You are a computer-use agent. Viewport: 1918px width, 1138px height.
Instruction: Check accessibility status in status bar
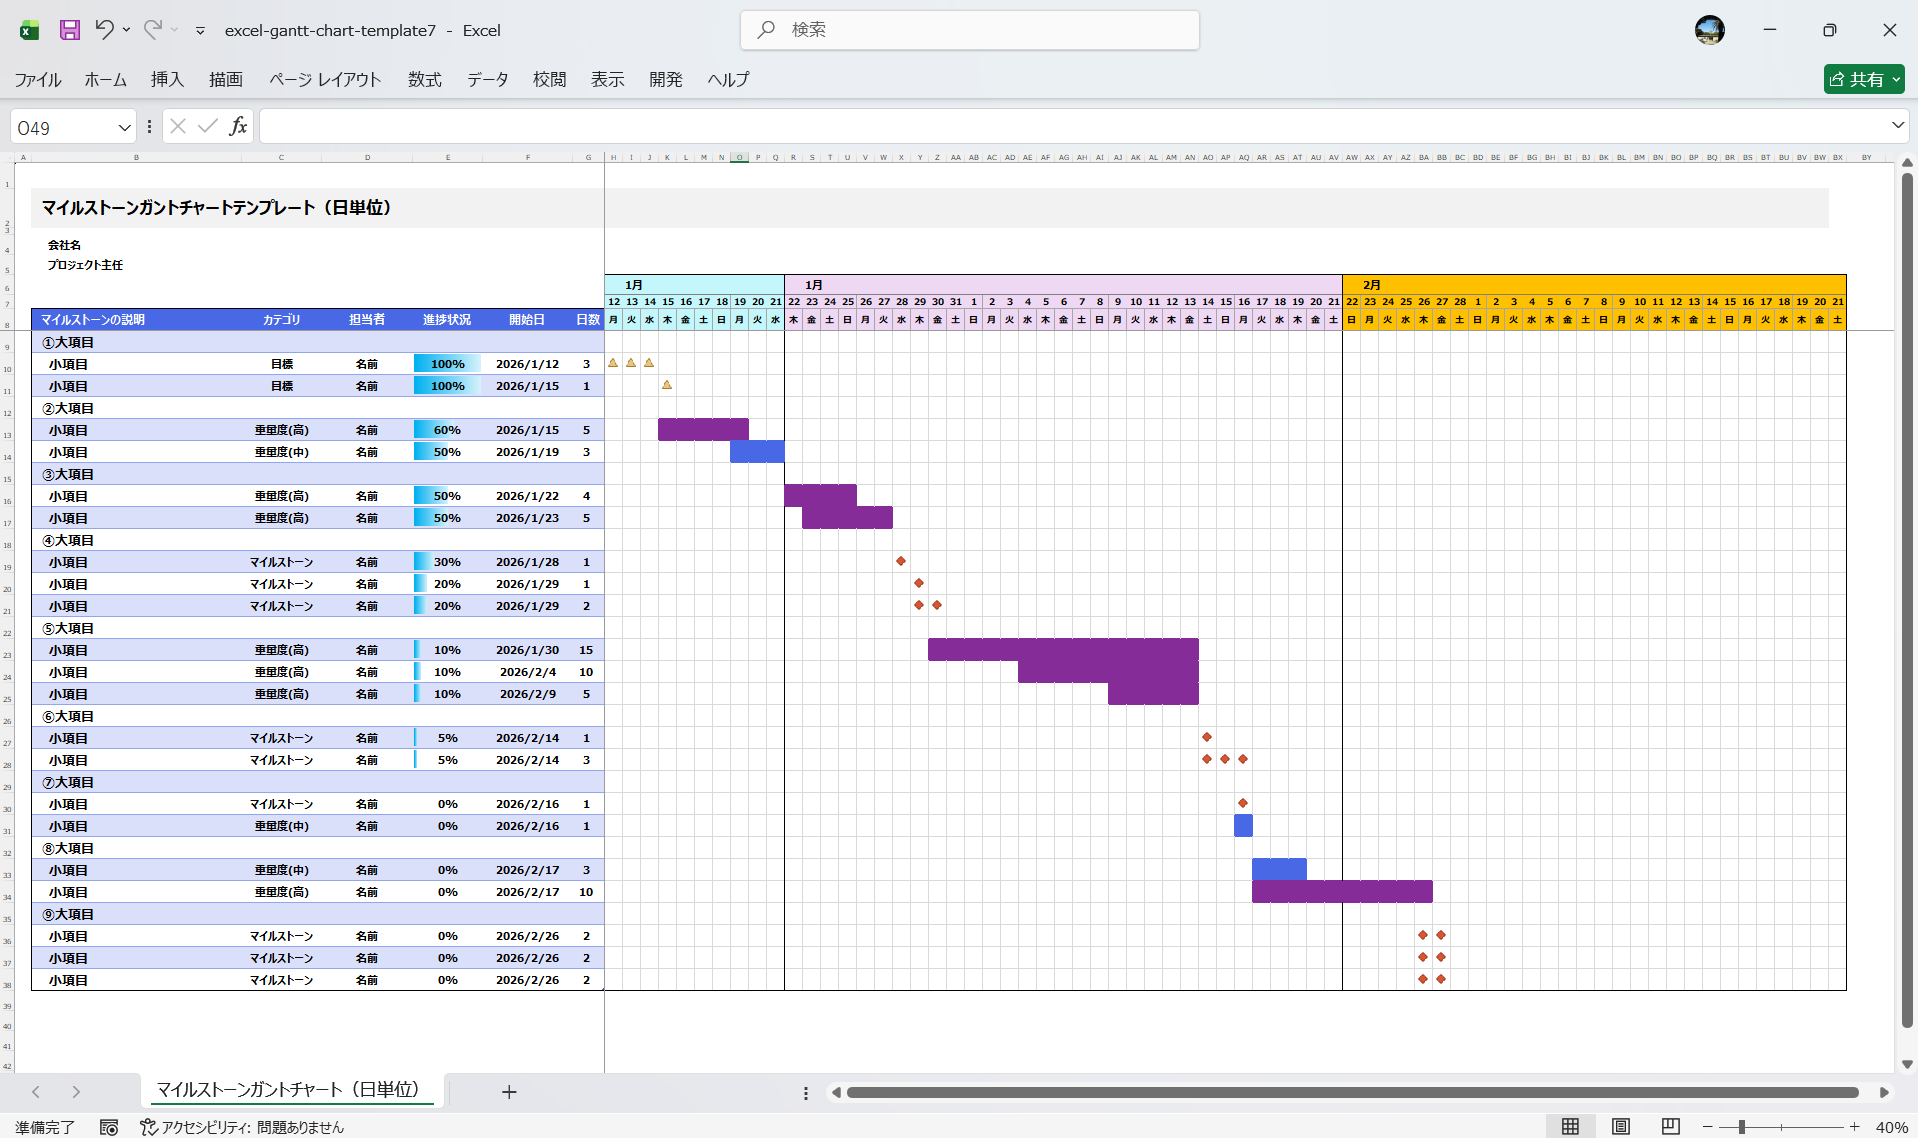[x=242, y=1127]
